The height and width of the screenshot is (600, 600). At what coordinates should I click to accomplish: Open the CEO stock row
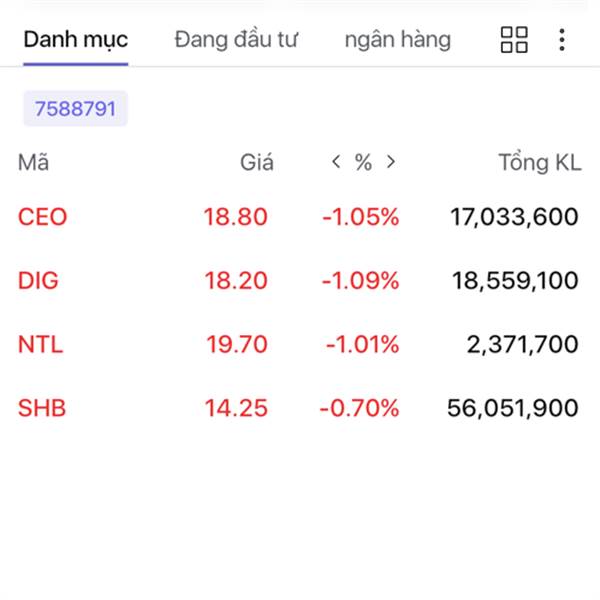pyautogui.click(x=300, y=217)
